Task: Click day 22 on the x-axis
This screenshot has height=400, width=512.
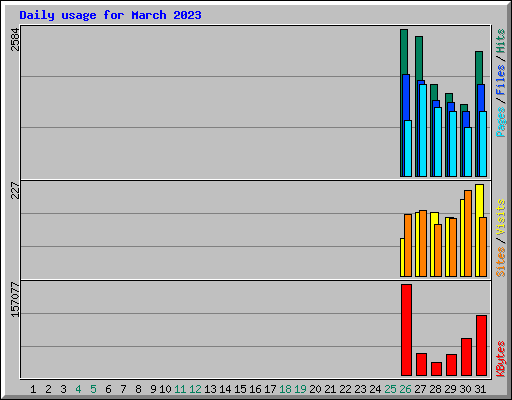Action: [x=345, y=389]
